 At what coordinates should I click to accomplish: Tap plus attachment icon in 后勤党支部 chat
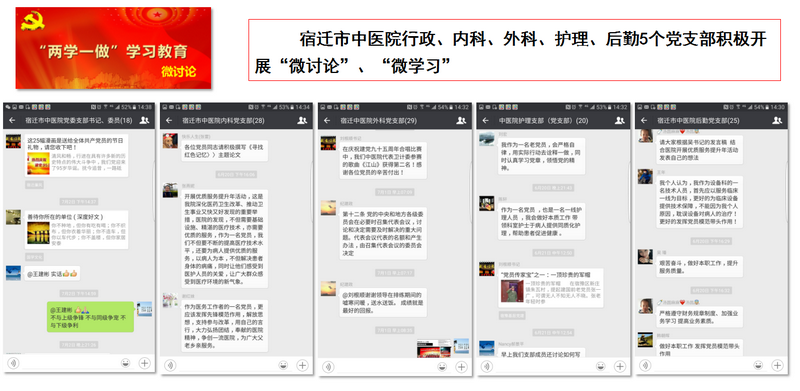(777, 365)
